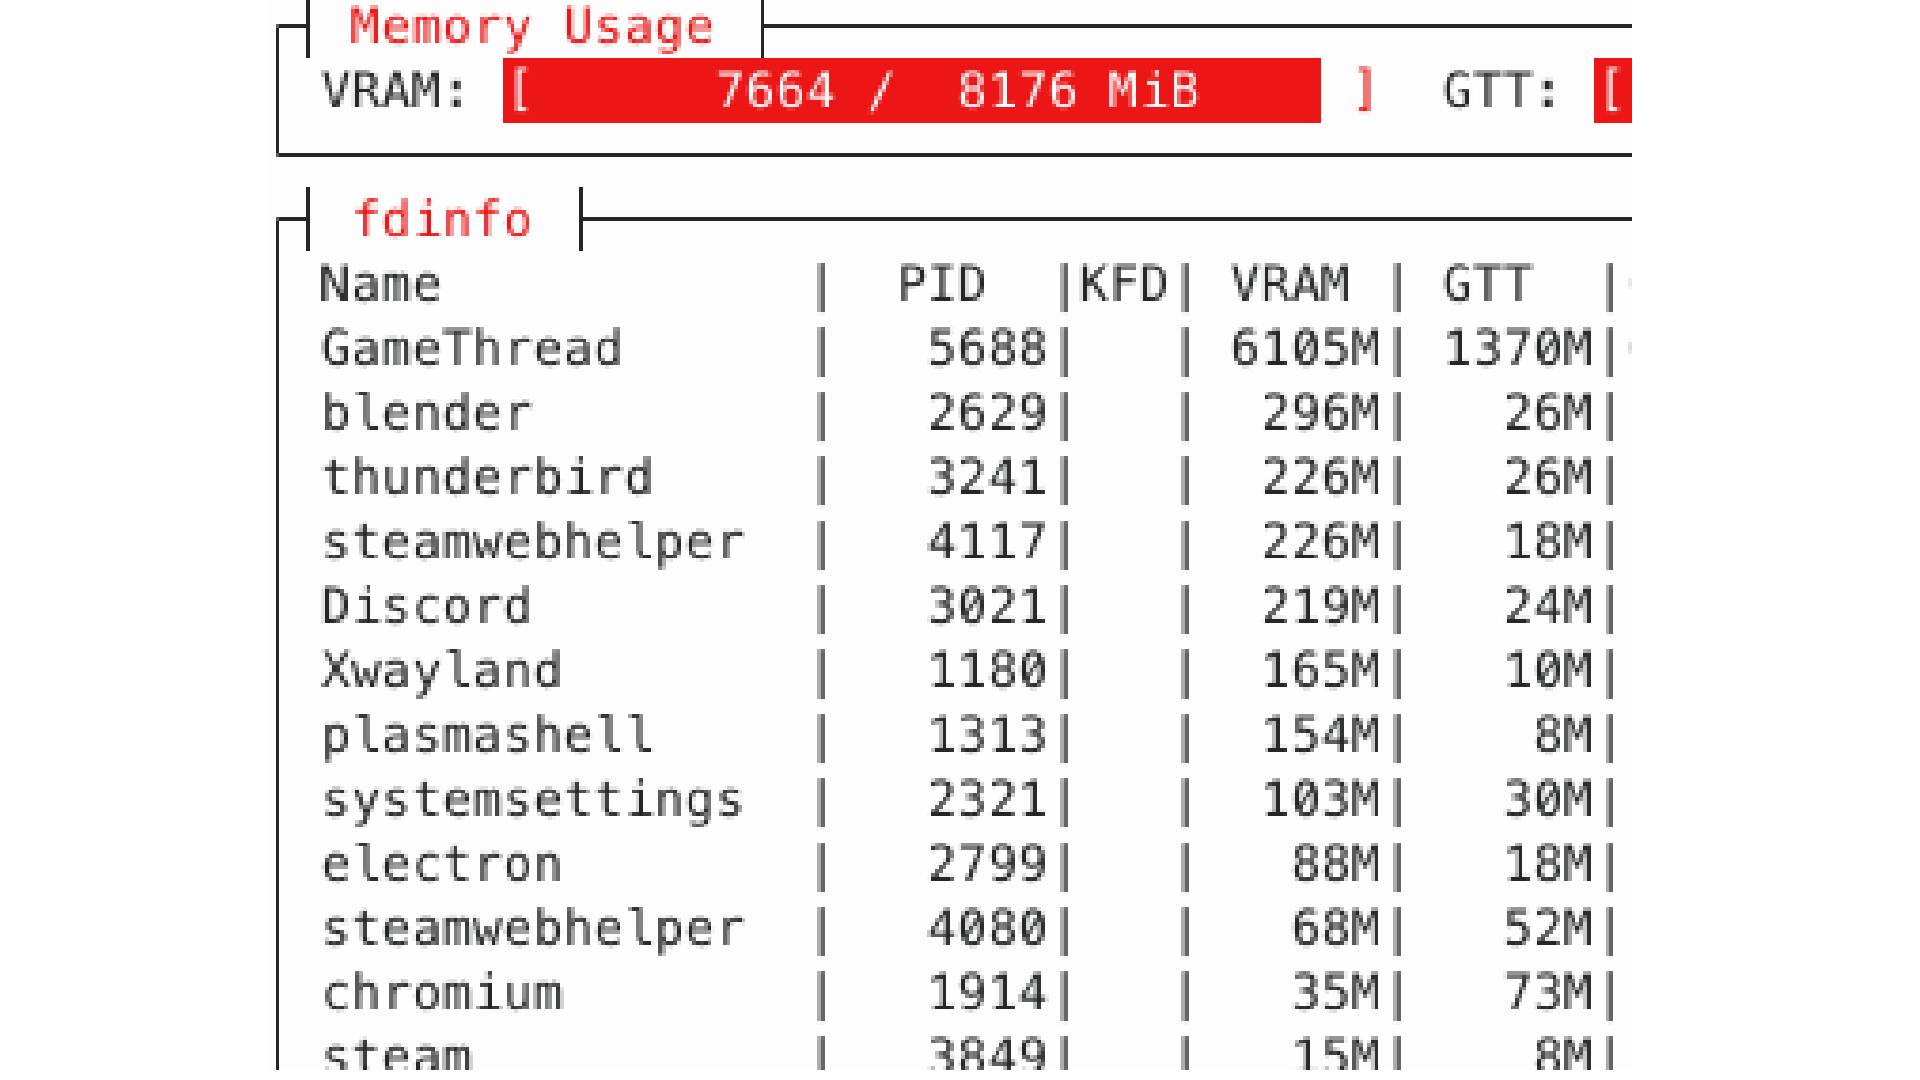Select the GameThread process row

(x=470, y=347)
